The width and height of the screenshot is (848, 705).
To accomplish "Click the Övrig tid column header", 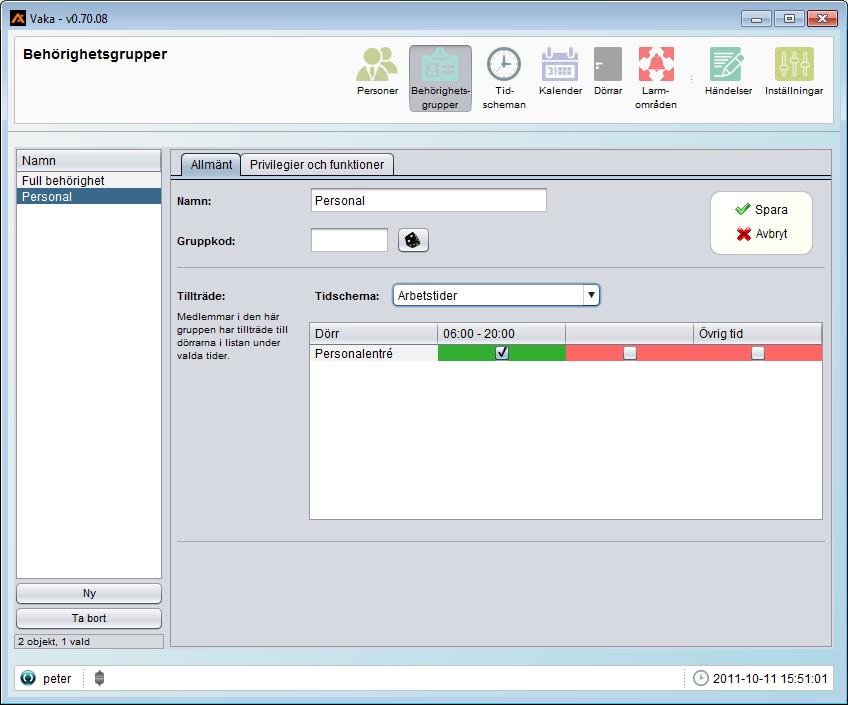I will (x=757, y=334).
